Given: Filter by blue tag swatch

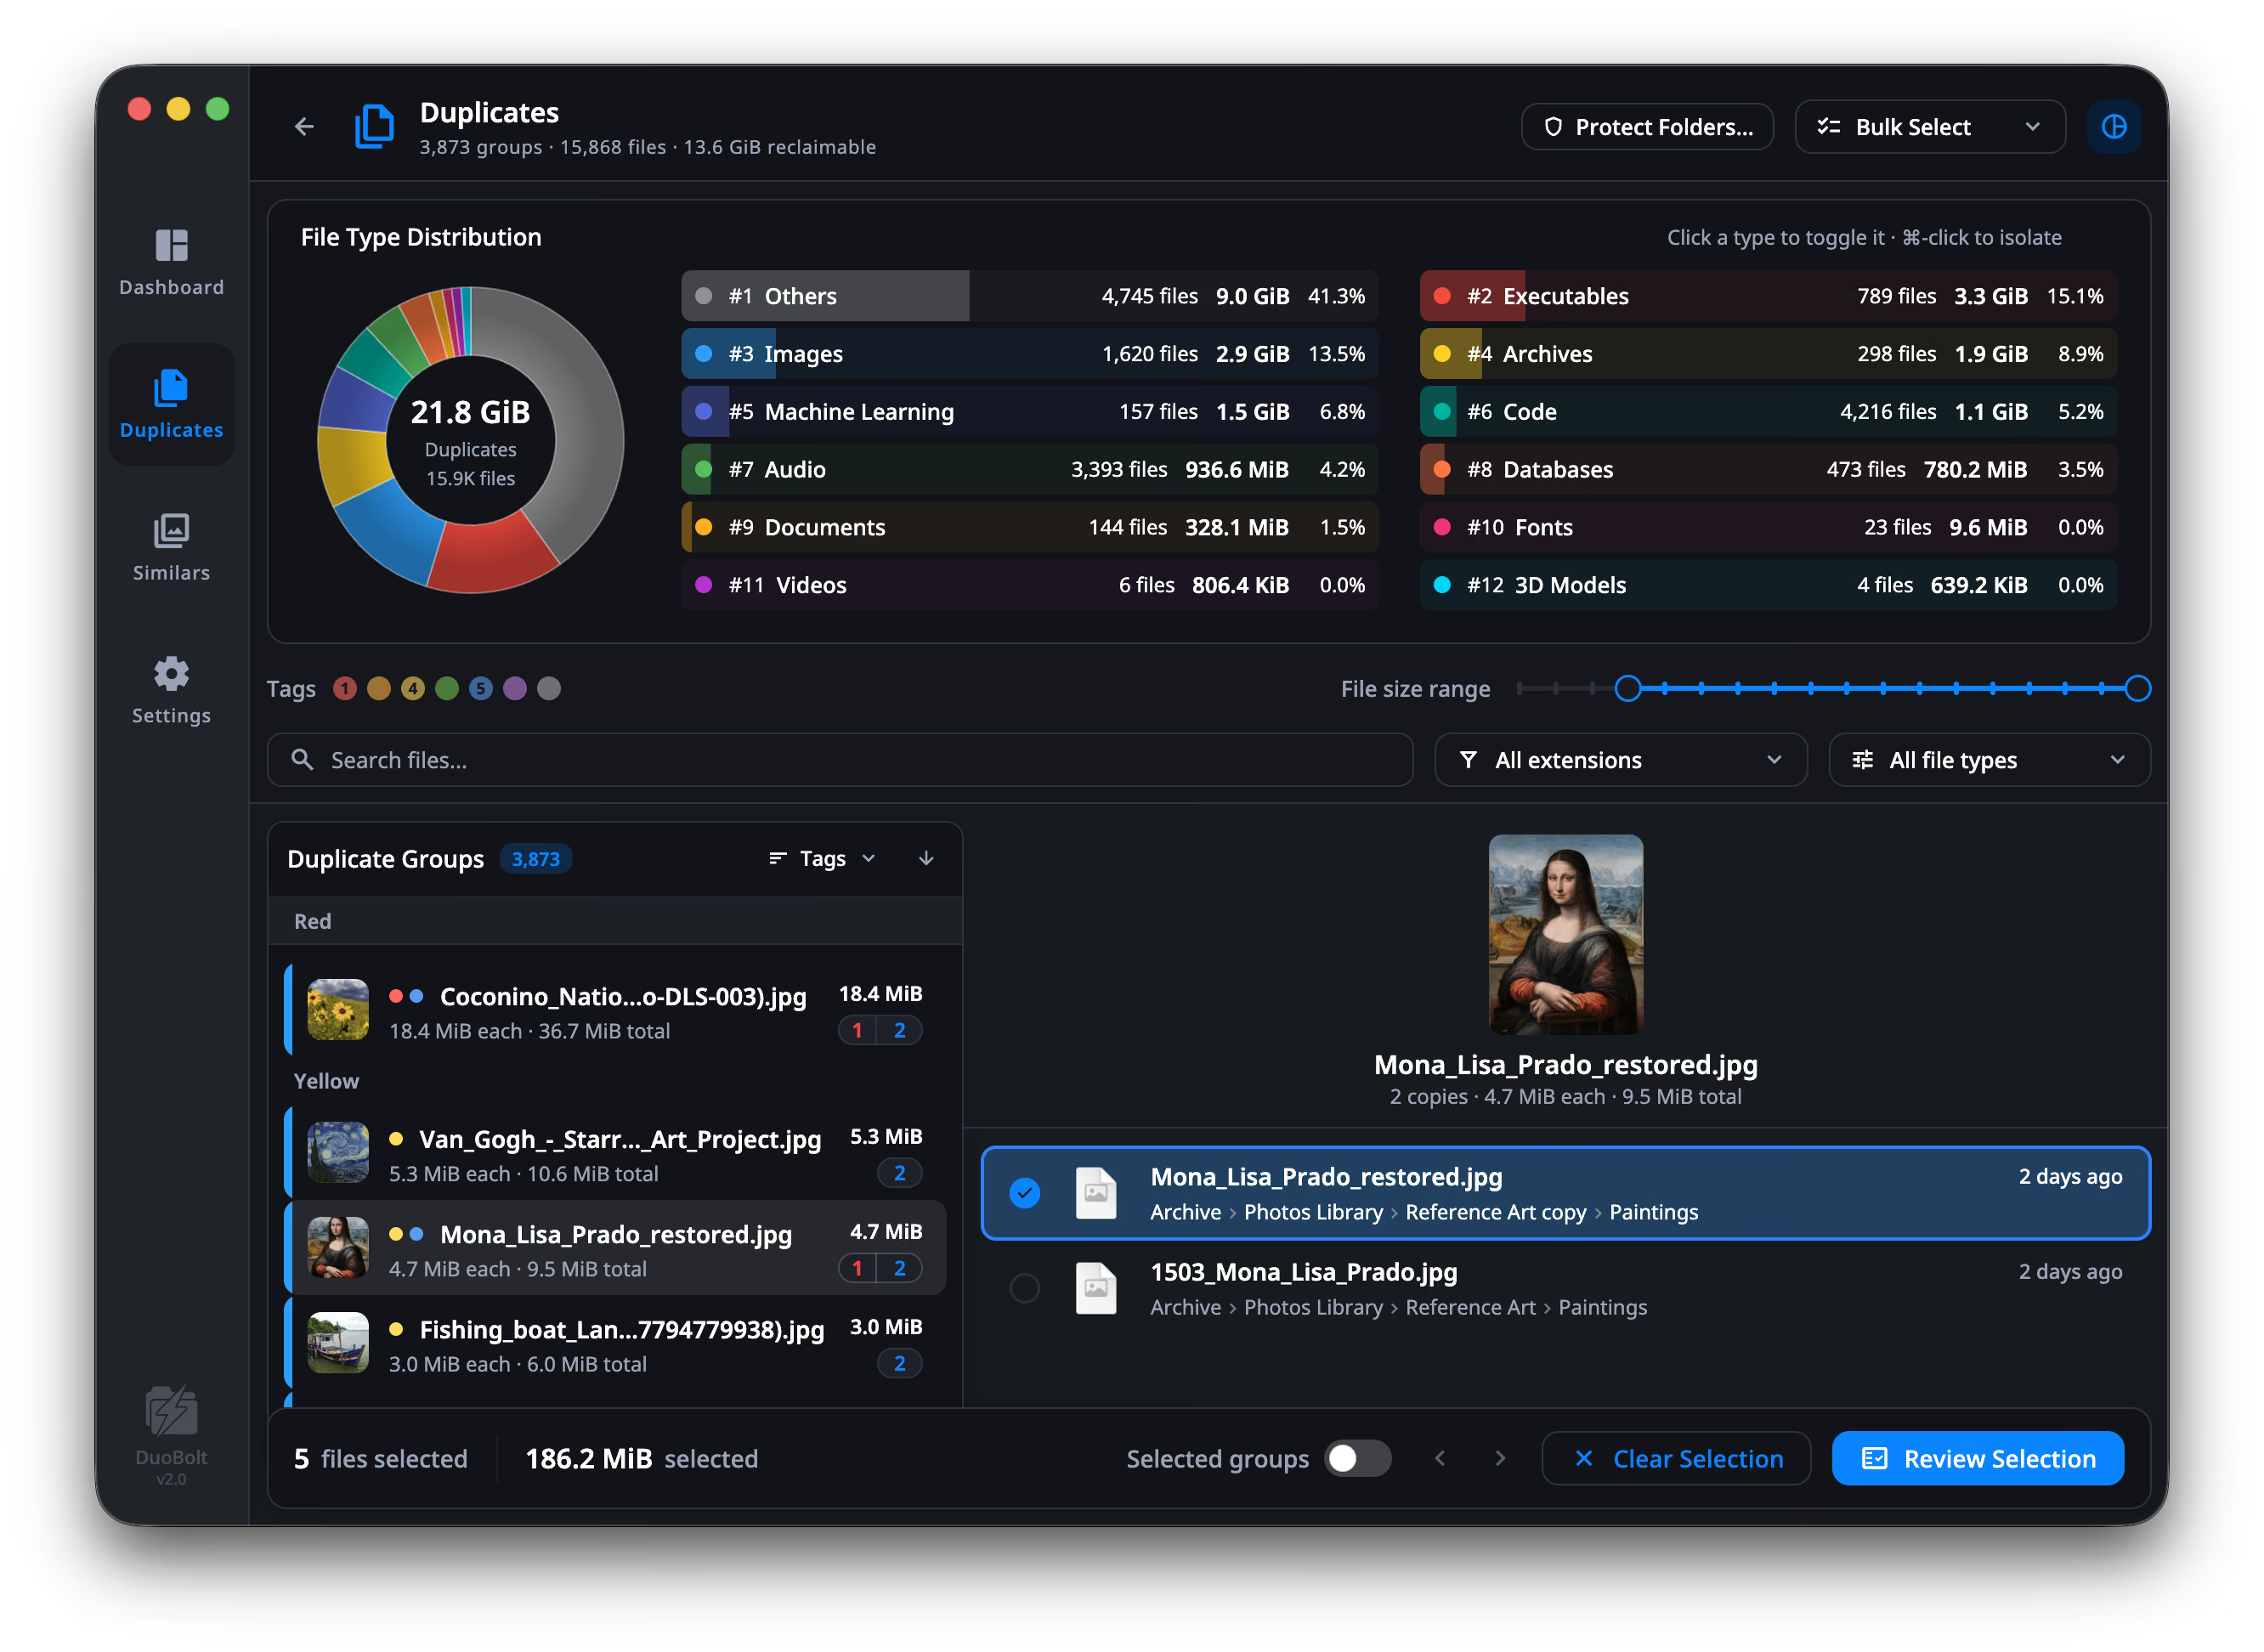Looking at the screenshot, I should tap(481, 688).
